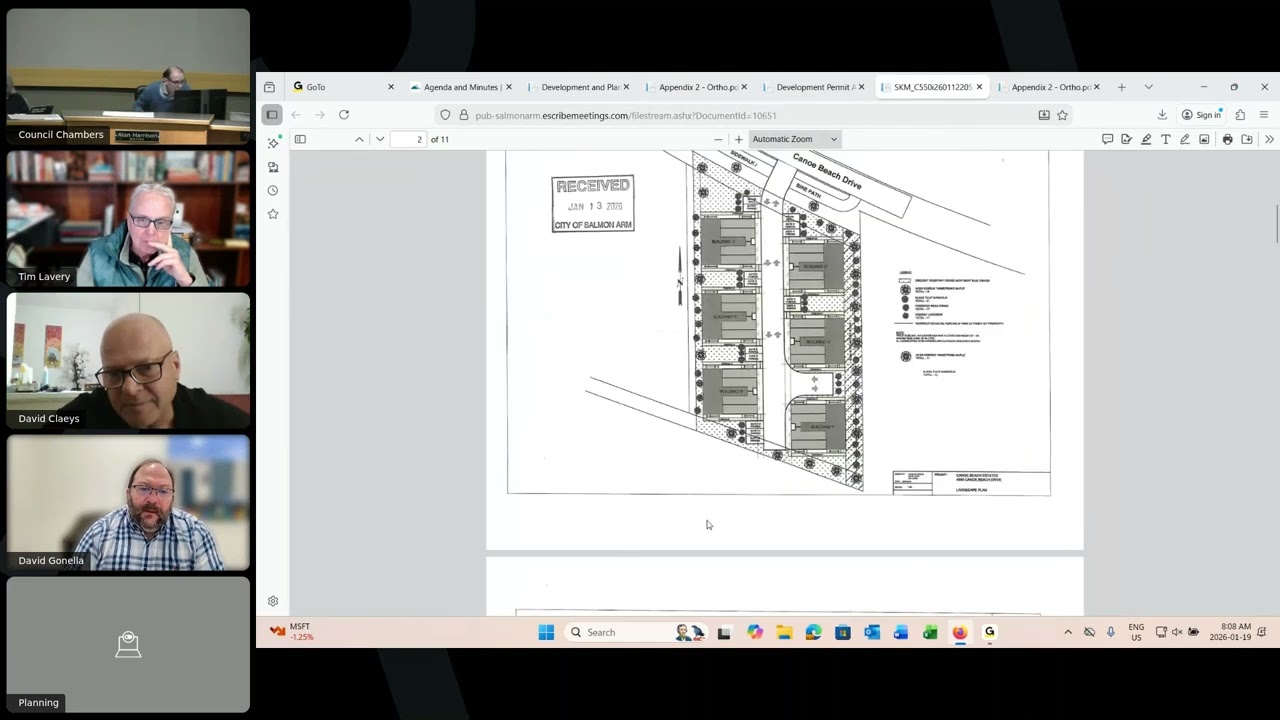Select the Draw pen tool
This screenshot has width=1280, height=720.
[x=1185, y=139]
